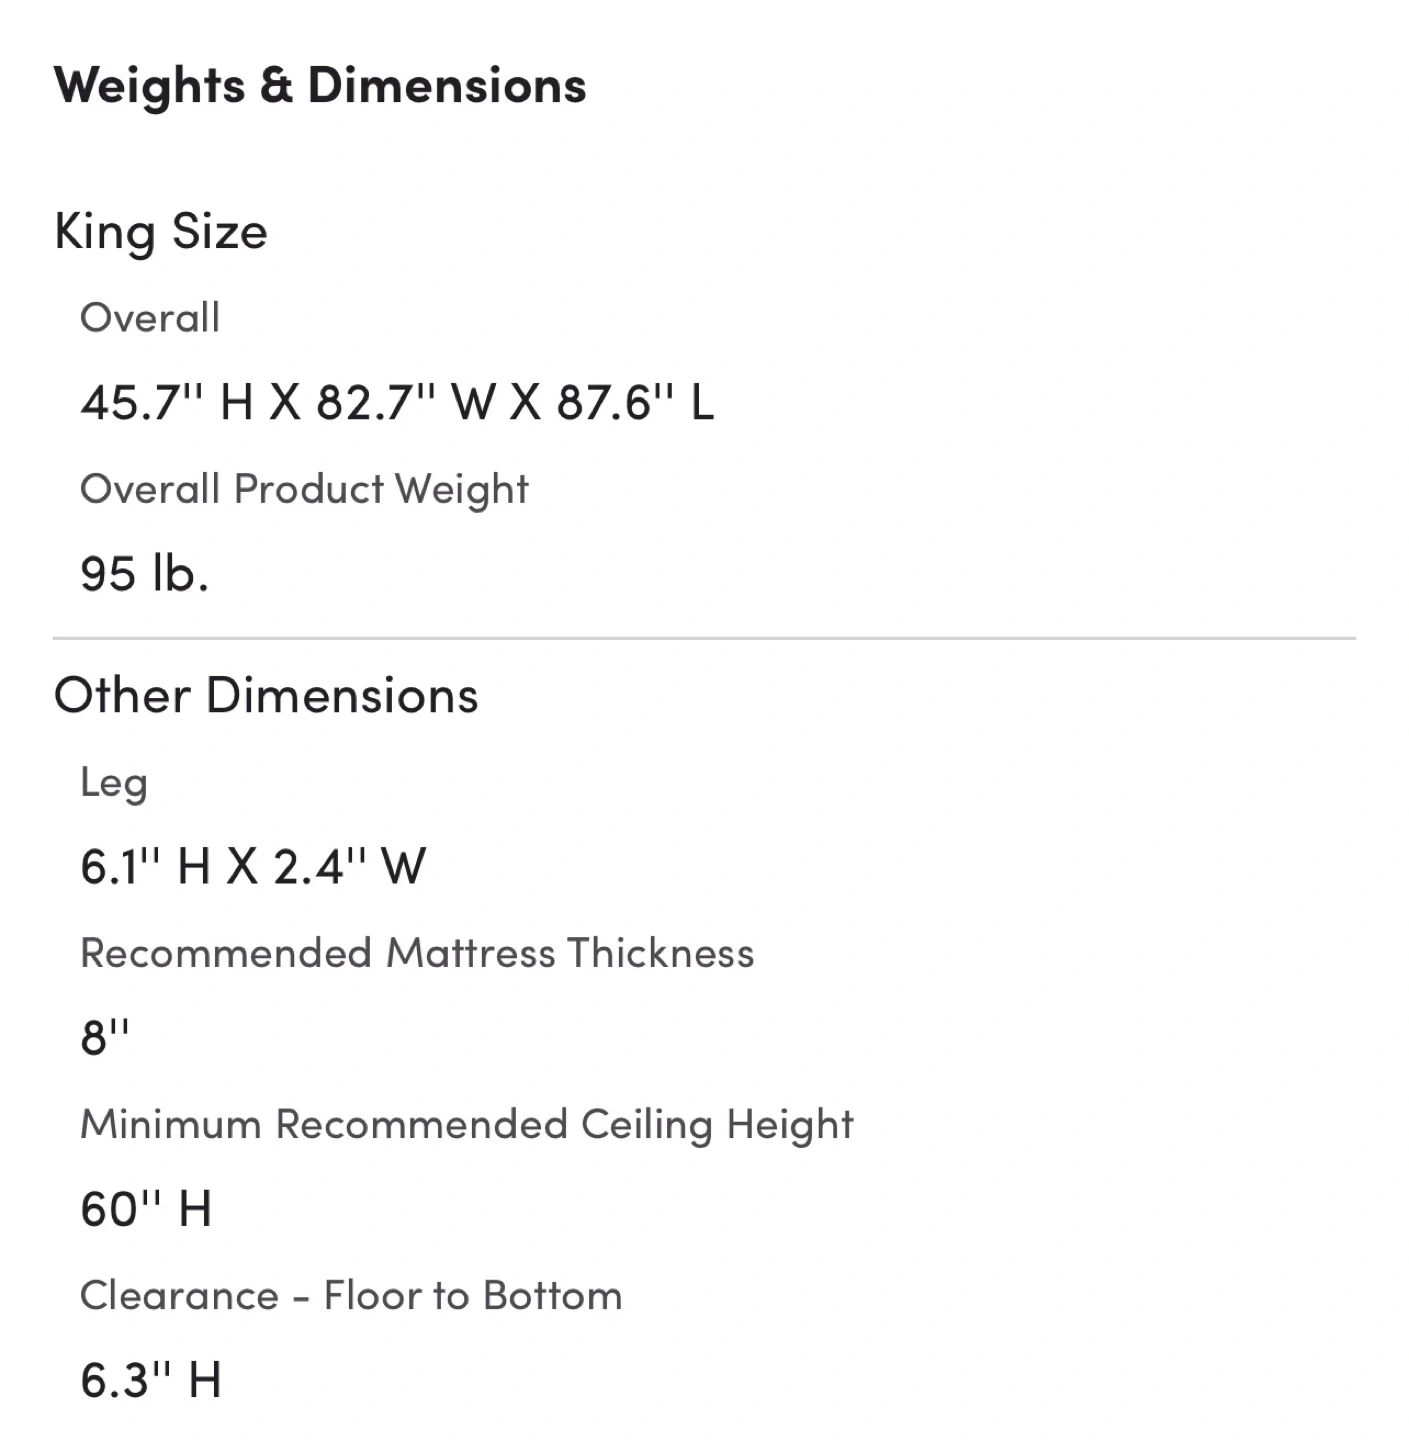Select the King Size section title
This screenshot has height=1440, width=1409.
(x=161, y=232)
